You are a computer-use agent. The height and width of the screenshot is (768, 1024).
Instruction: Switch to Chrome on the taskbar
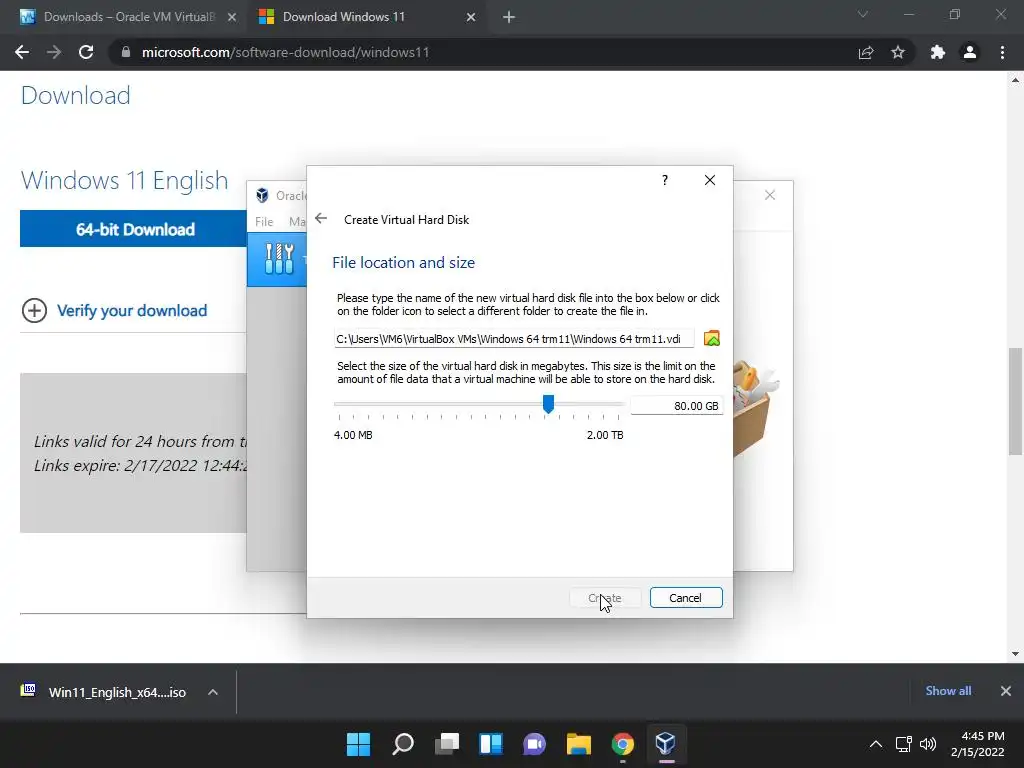click(x=622, y=743)
